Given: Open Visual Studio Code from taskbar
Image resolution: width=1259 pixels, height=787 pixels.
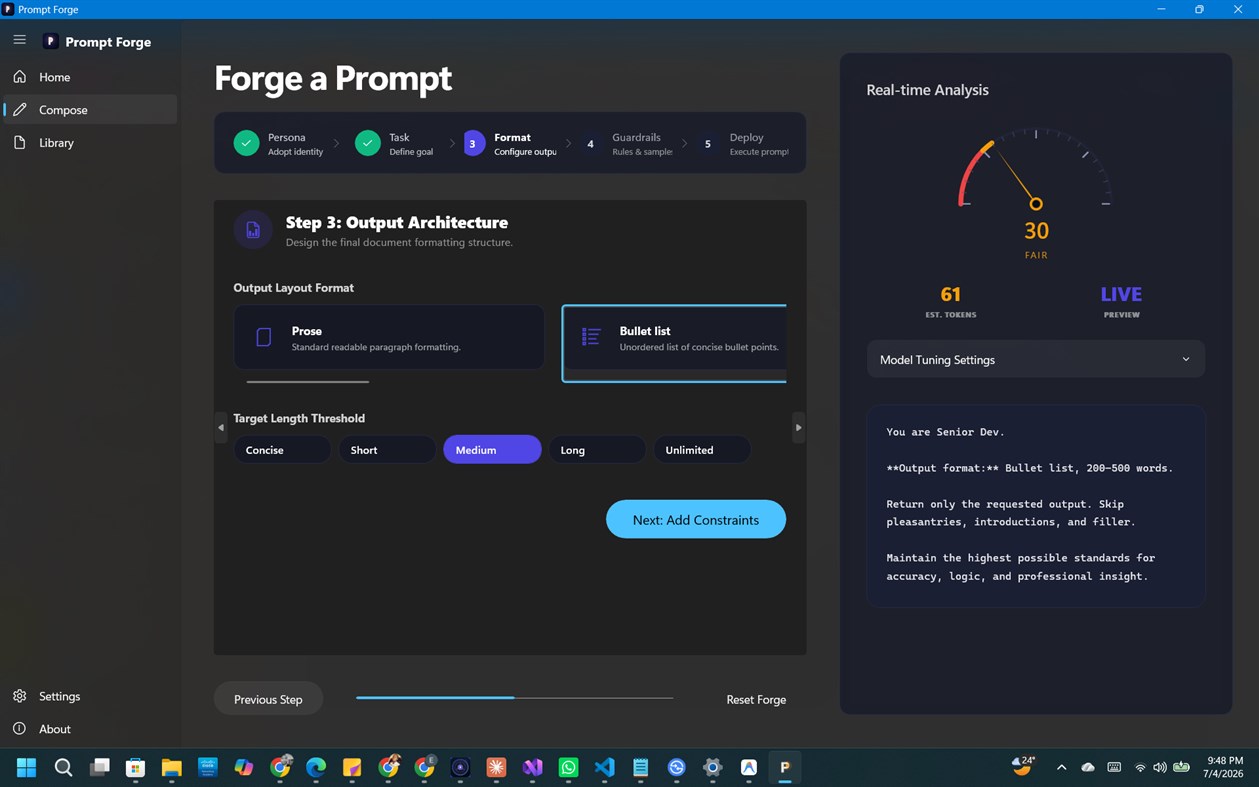Looking at the screenshot, I should coord(604,767).
